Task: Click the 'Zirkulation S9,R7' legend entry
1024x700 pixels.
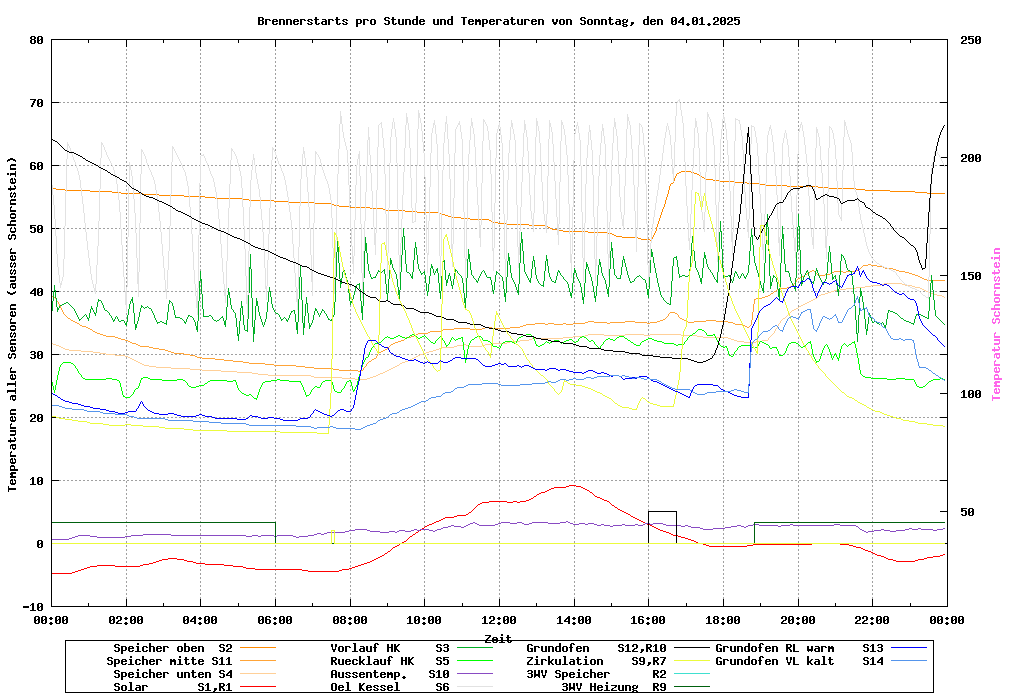Action: pyautogui.click(x=596, y=661)
